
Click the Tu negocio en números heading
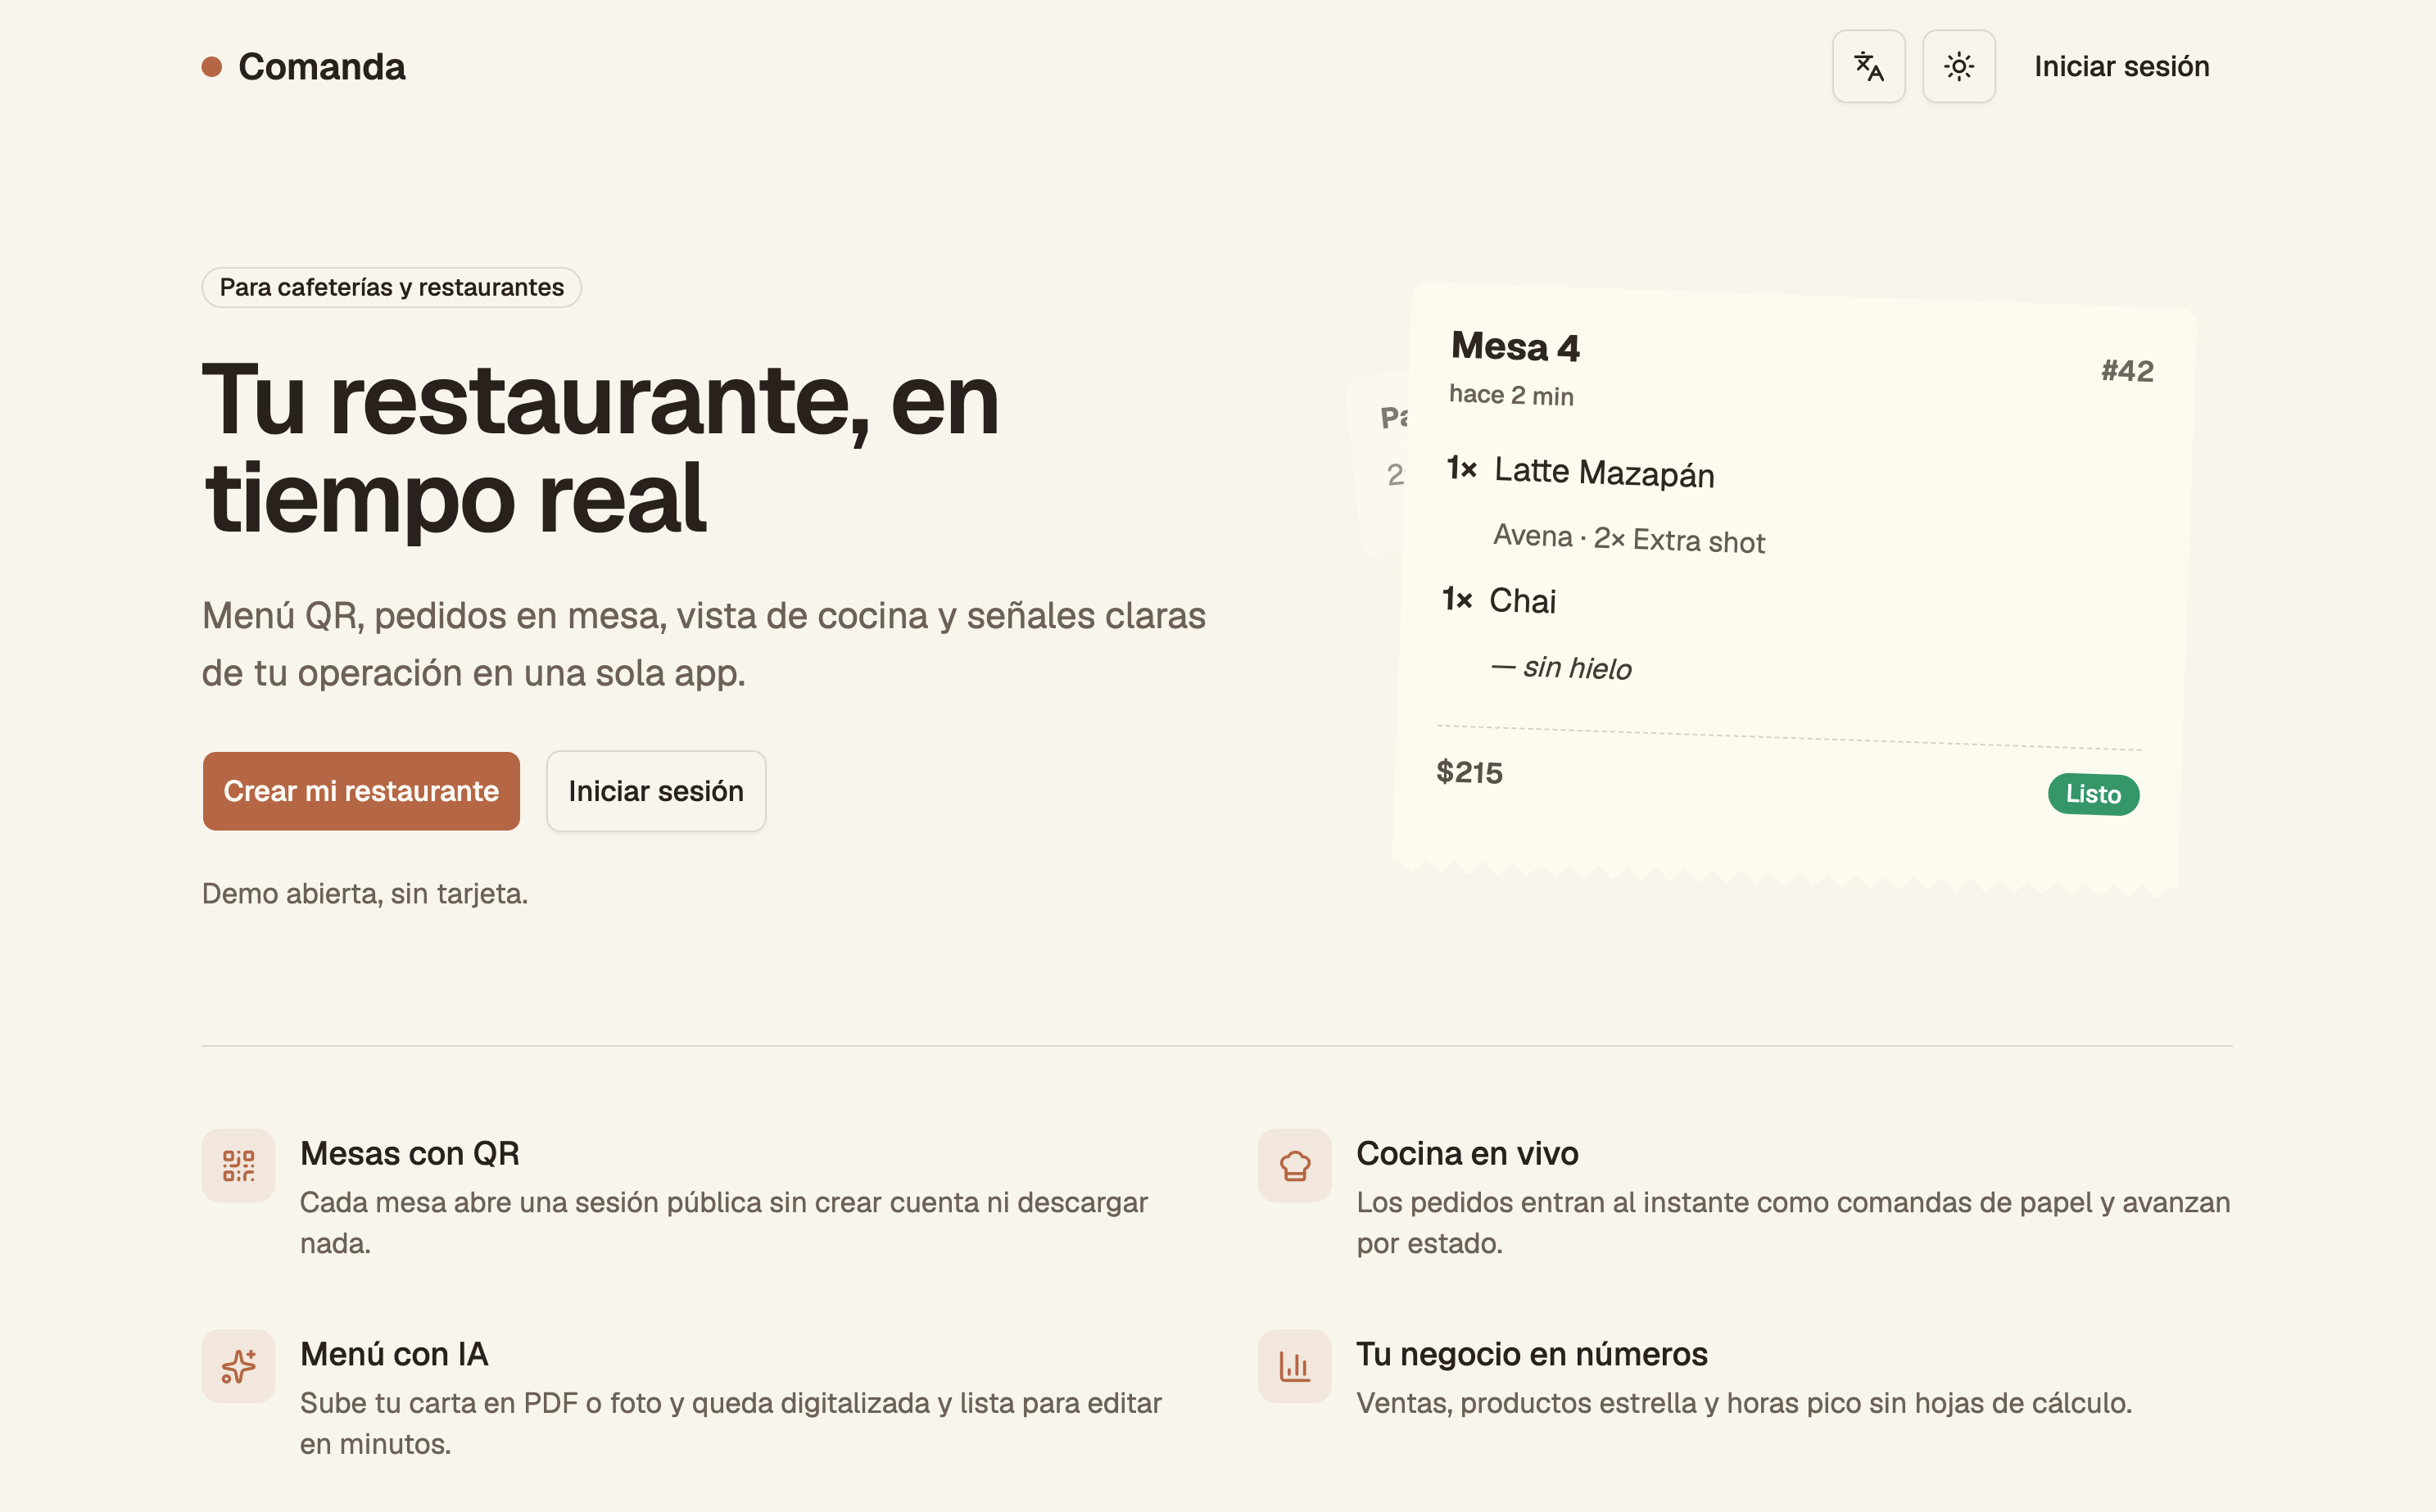[x=1531, y=1354]
